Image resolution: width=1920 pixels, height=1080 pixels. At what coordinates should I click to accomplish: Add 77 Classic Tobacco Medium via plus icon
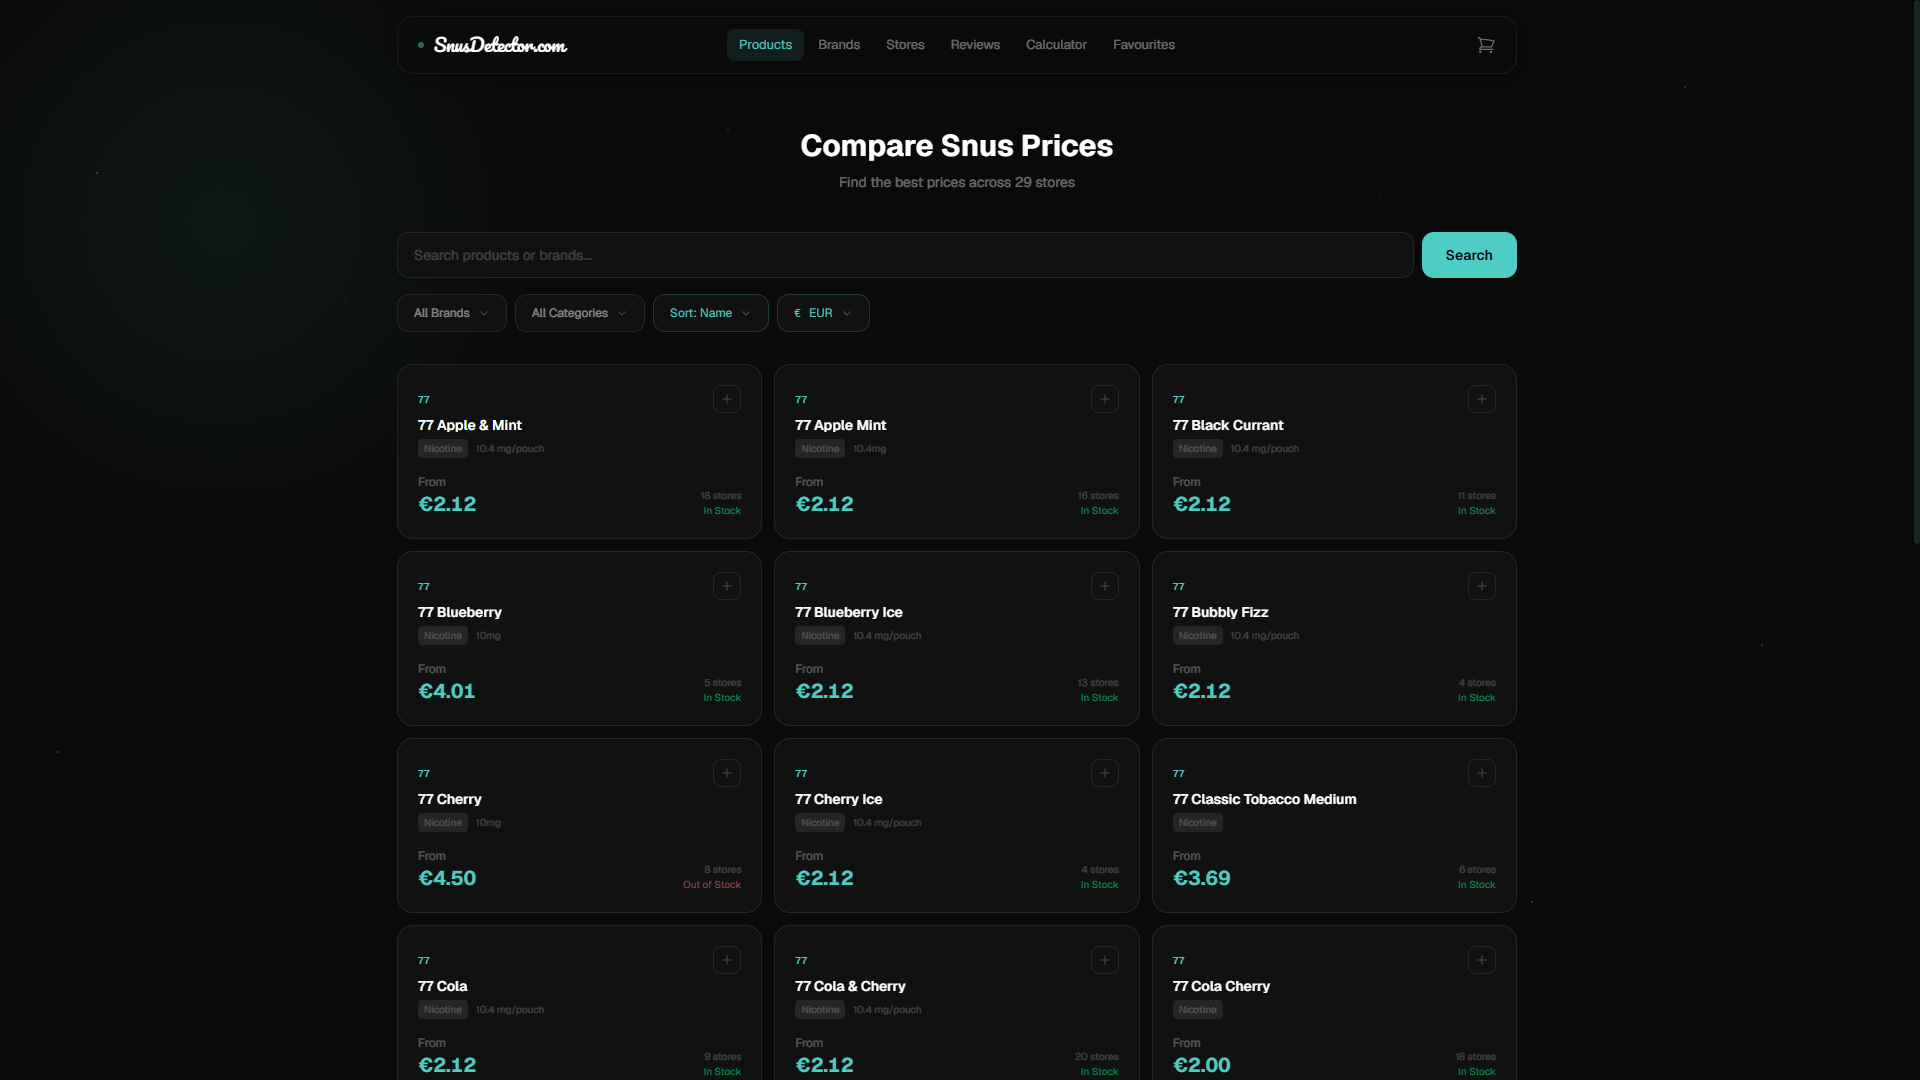(1481, 773)
